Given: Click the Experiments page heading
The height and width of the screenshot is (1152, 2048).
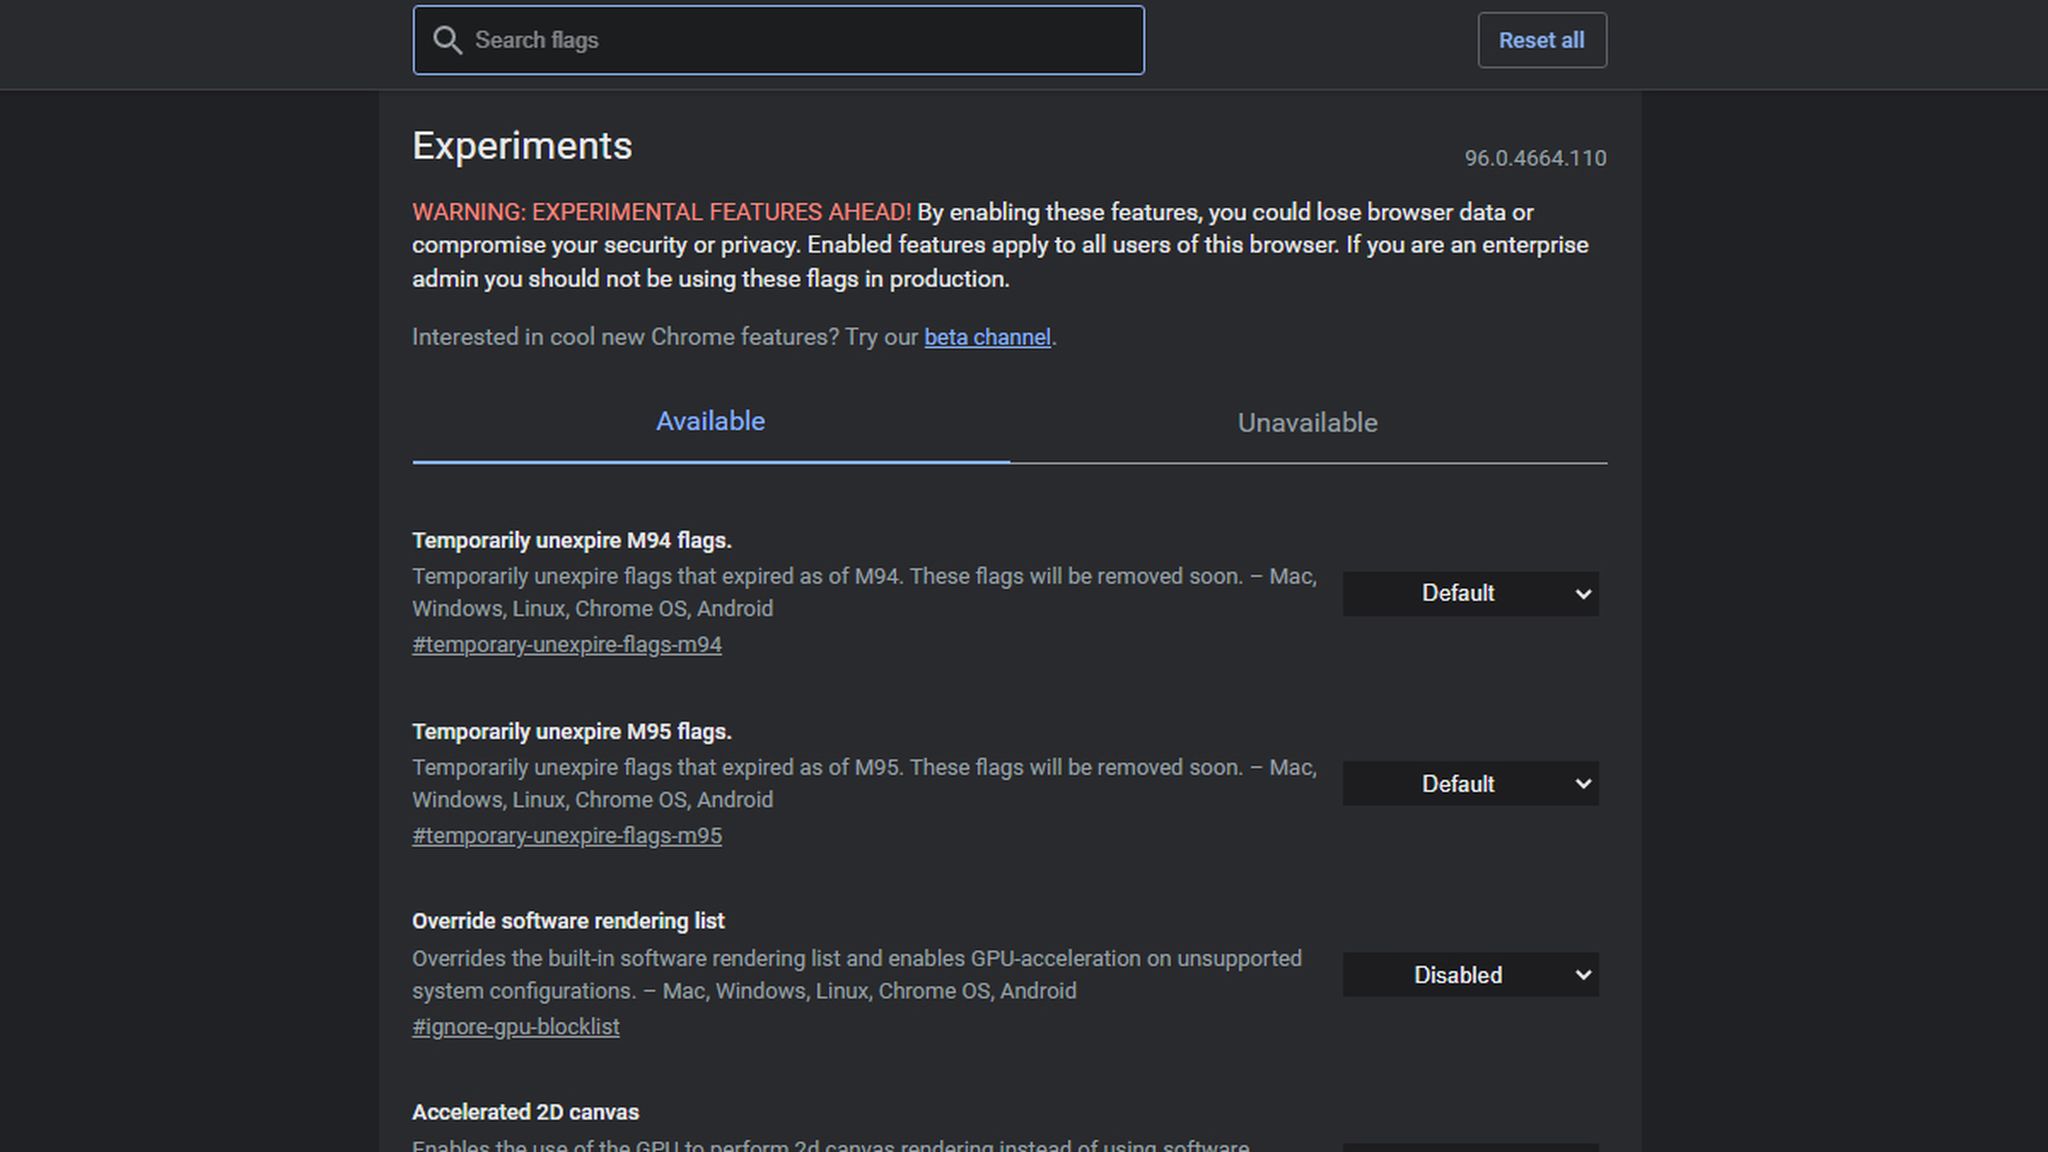Looking at the screenshot, I should coord(522,145).
